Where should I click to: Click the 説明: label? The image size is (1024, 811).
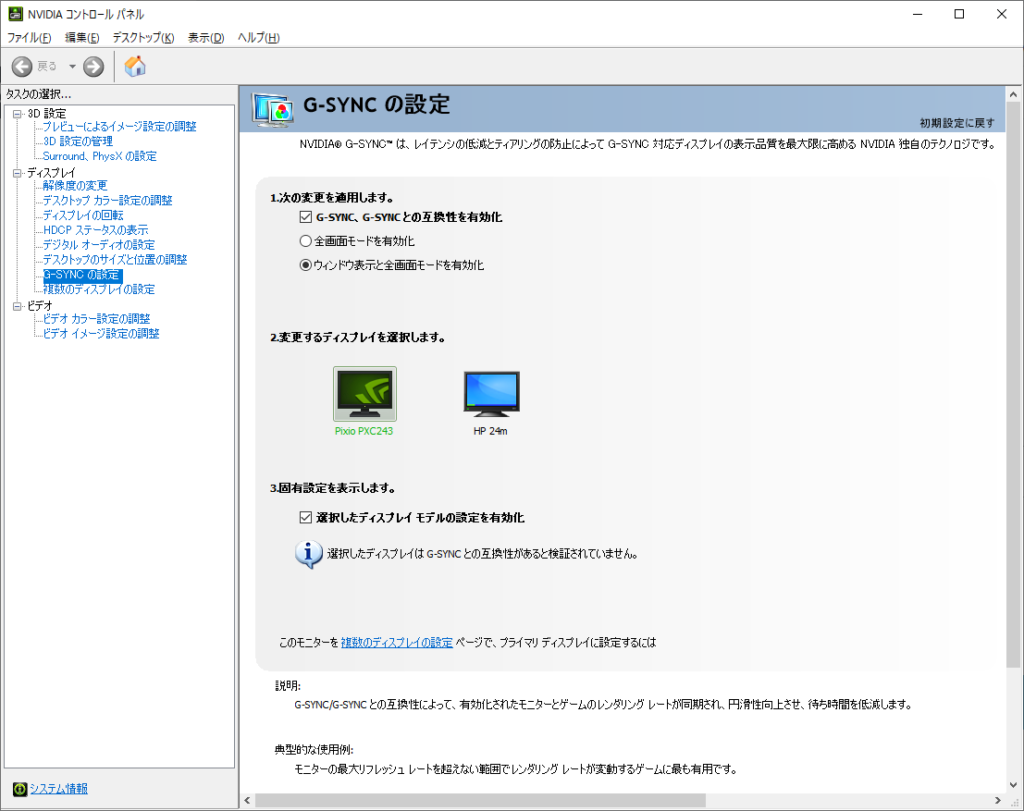(287, 686)
